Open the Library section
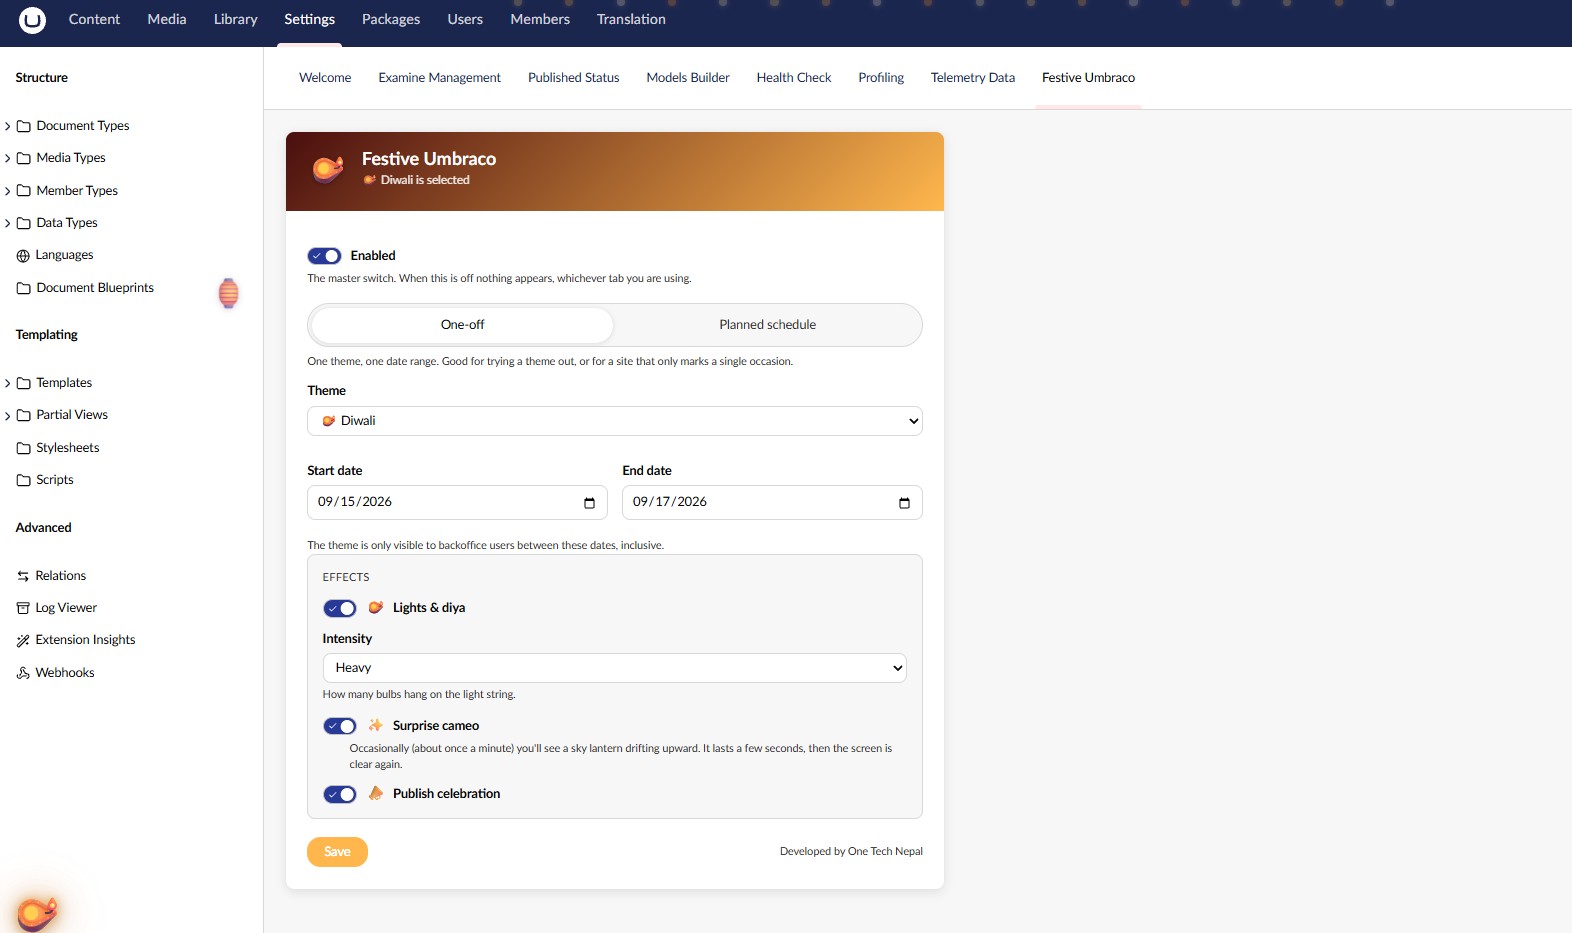1572x933 pixels. pos(236,19)
